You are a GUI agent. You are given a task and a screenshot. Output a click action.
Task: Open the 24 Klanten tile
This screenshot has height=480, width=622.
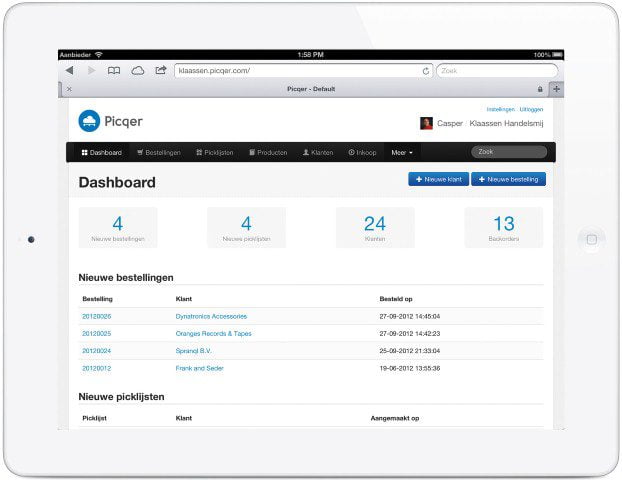click(x=375, y=228)
